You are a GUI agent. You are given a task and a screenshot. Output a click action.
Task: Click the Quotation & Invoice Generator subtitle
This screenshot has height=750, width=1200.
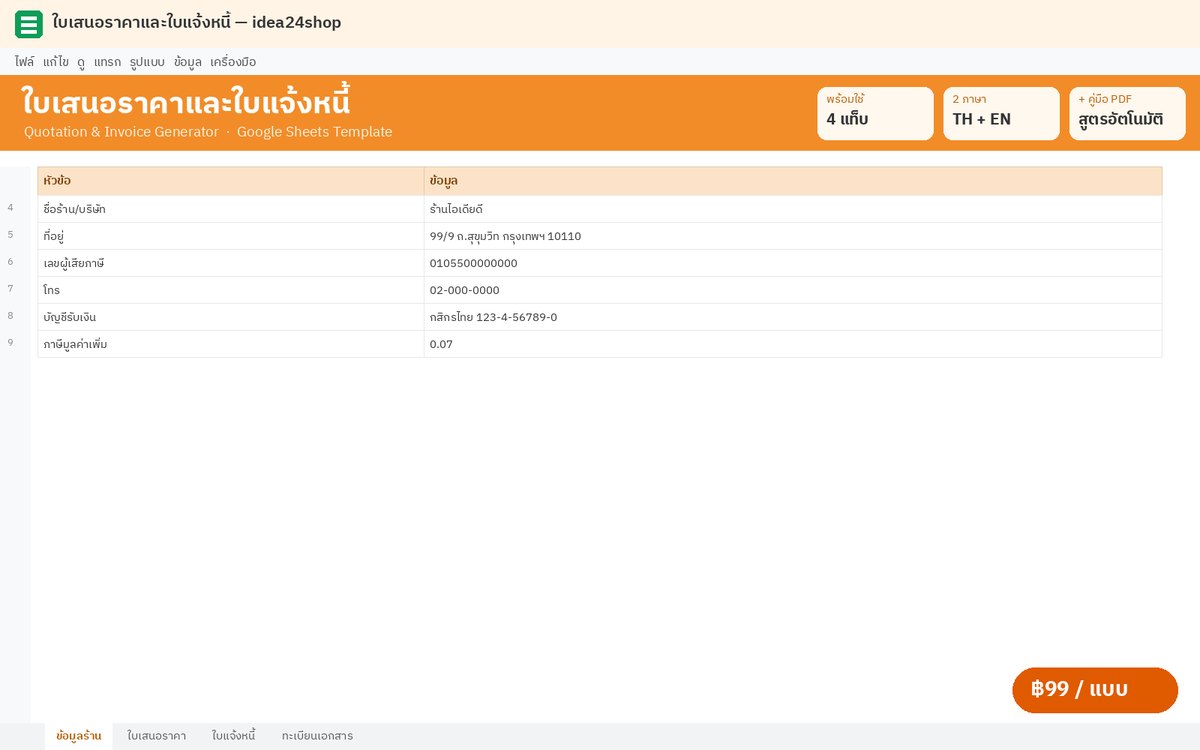(121, 132)
